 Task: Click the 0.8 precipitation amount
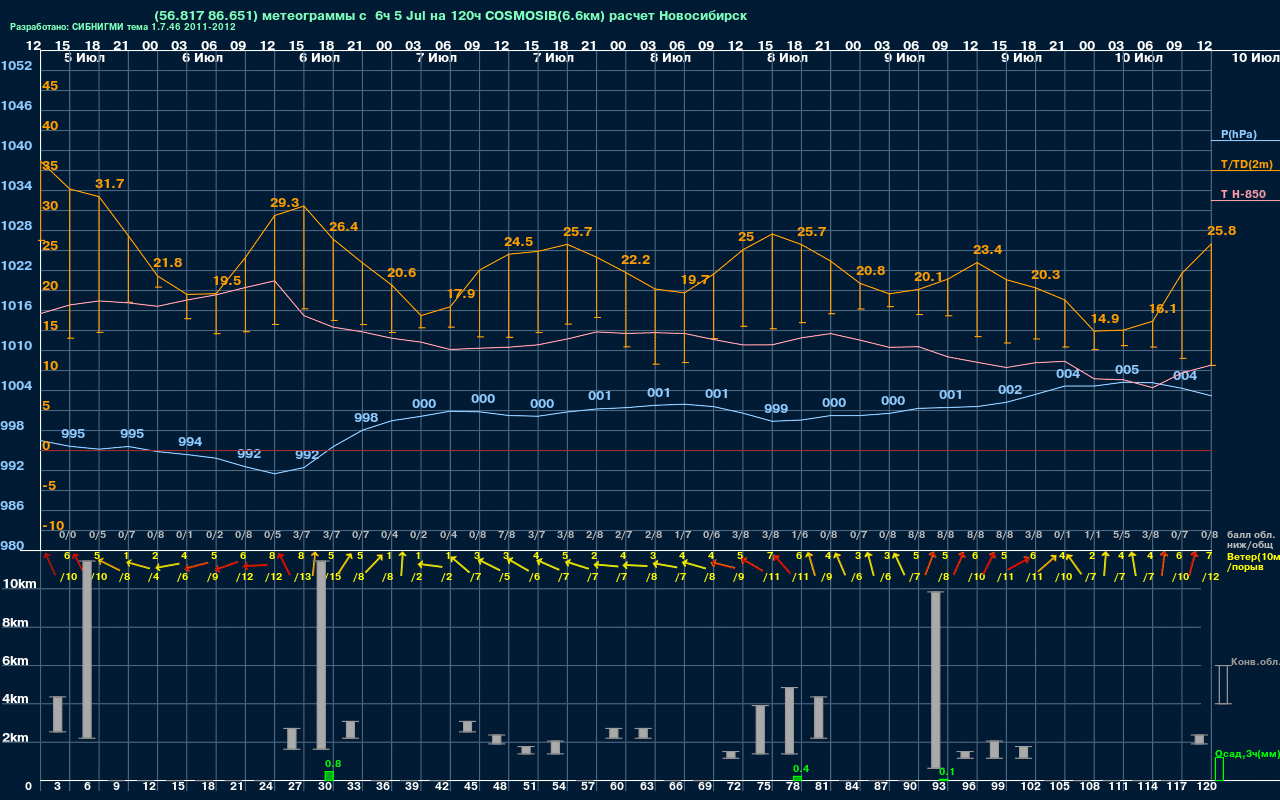333,764
